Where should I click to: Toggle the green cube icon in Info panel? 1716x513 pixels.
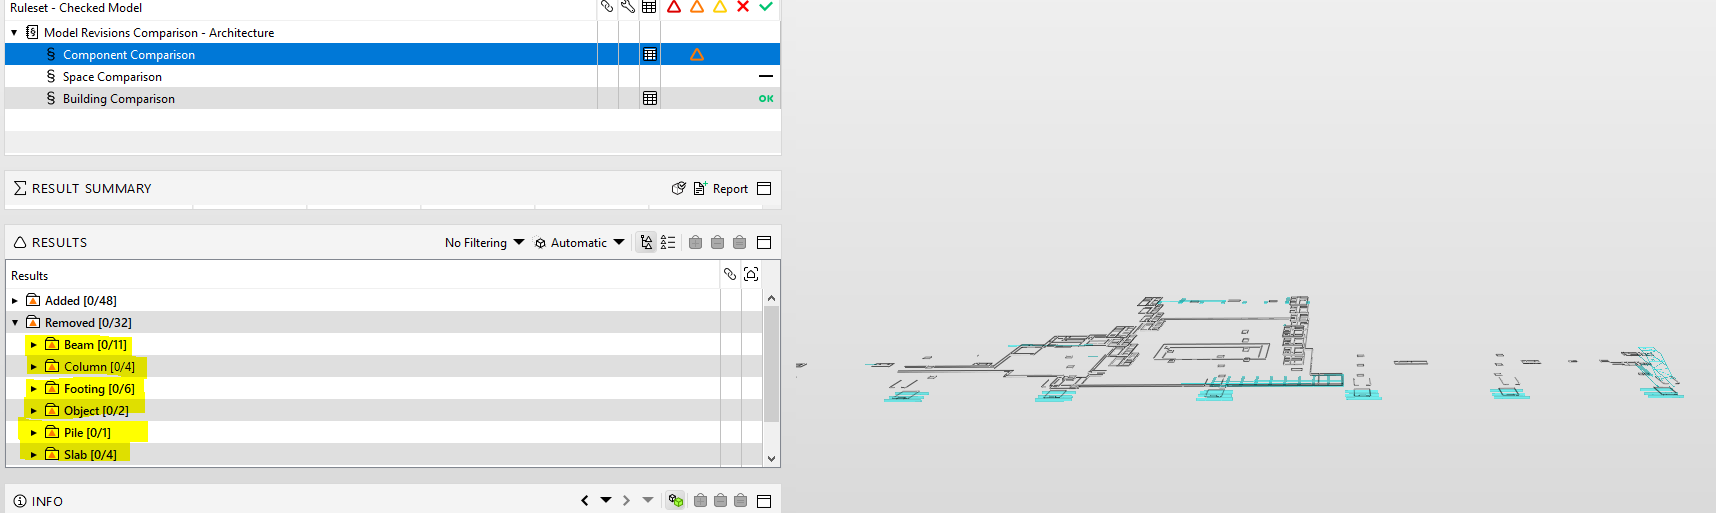(x=676, y=500)
